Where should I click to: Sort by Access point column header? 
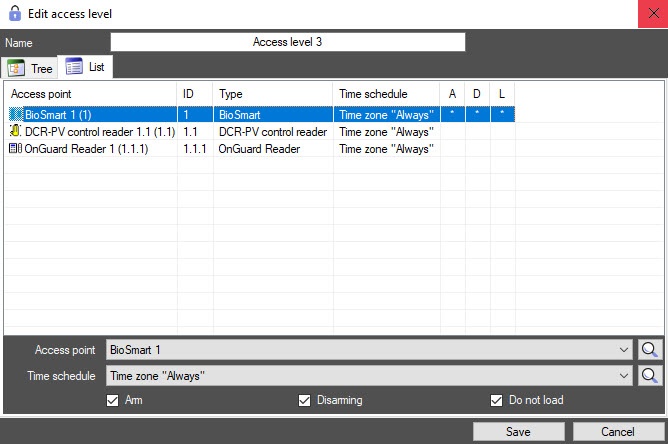pos(91,94)
